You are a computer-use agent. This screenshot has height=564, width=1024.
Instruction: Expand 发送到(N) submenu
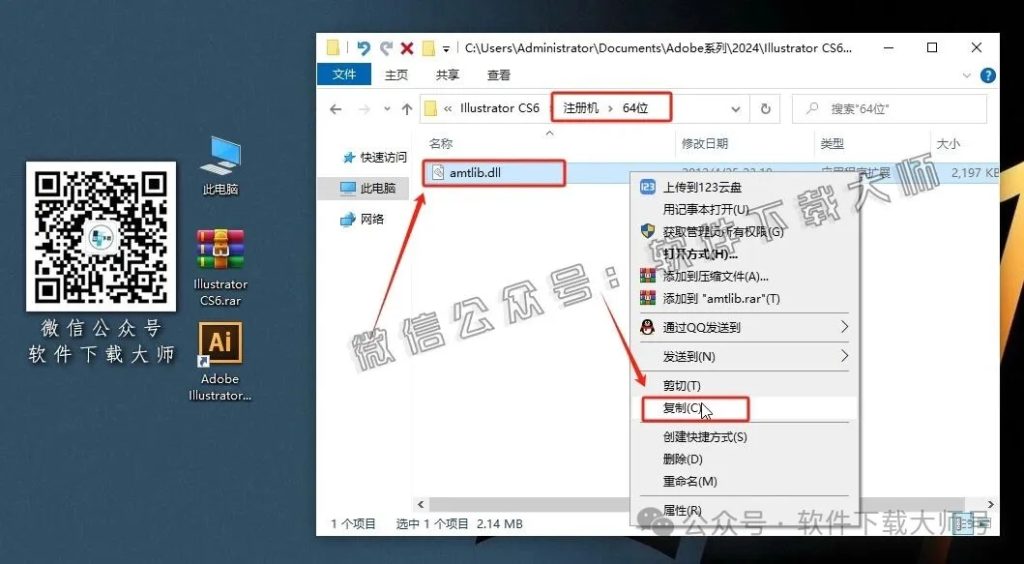click(744, 356)
